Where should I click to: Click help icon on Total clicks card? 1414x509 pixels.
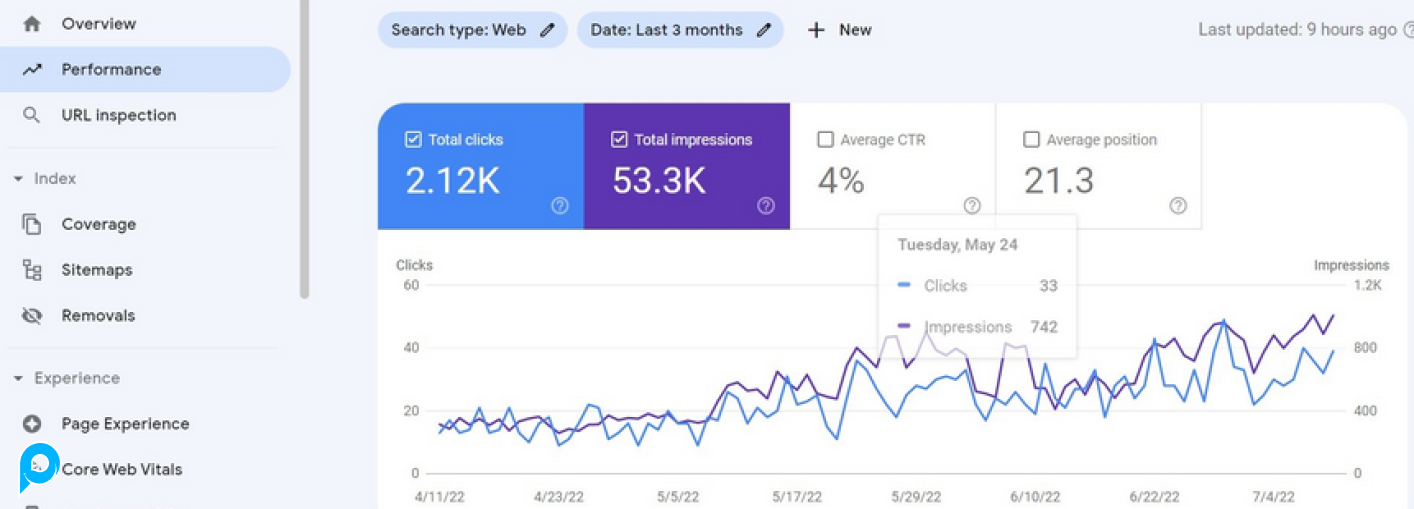(560, 205)
